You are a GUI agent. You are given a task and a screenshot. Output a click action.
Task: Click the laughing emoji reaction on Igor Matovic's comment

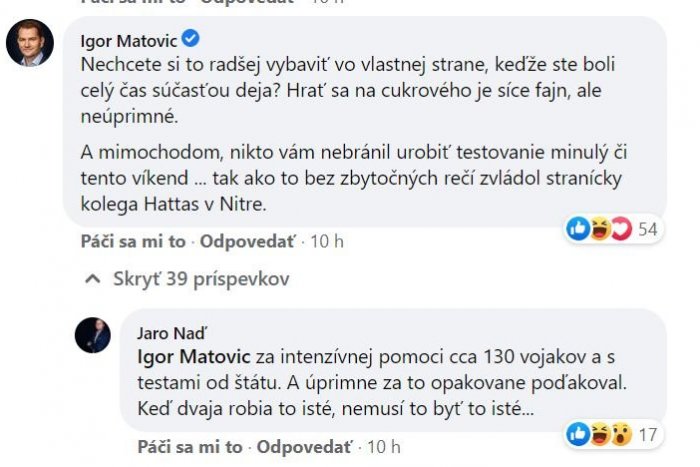point(600,229)
